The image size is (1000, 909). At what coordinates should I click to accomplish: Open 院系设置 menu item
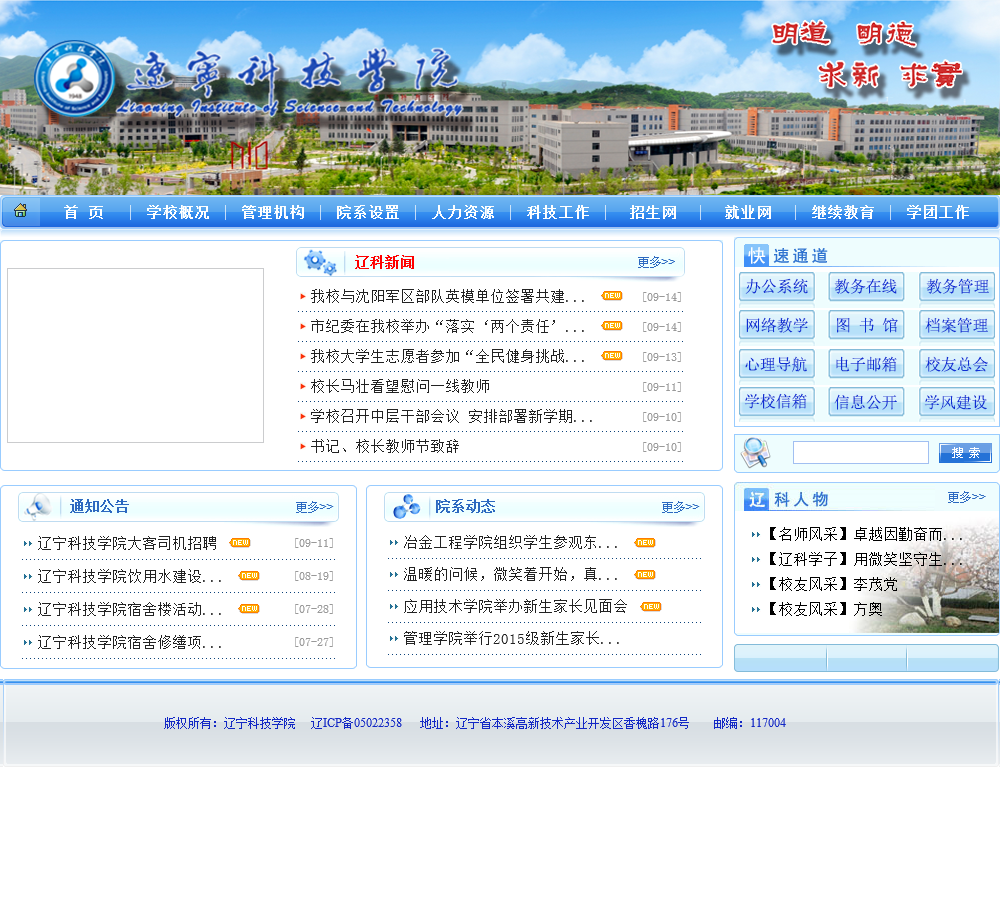click(x=368, y=212)
